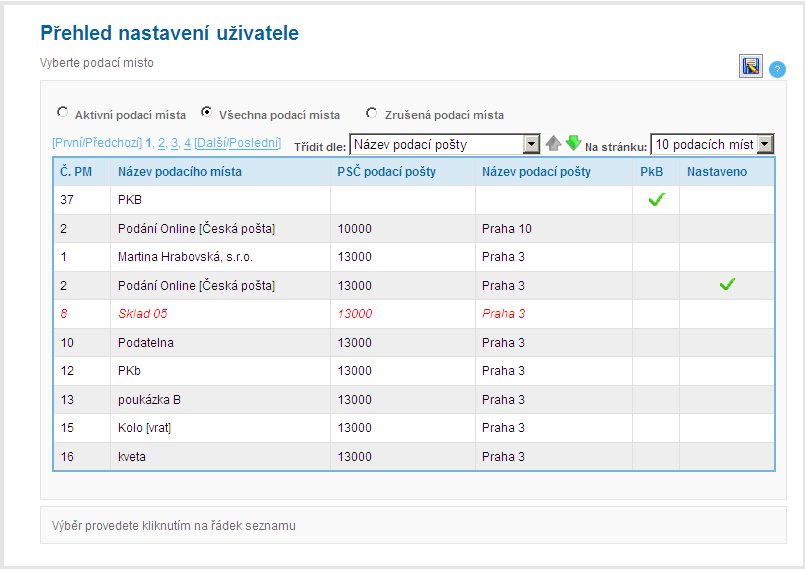
Task: Click green checkmark in PkB column for PKB row
Action: coord(656,200)
